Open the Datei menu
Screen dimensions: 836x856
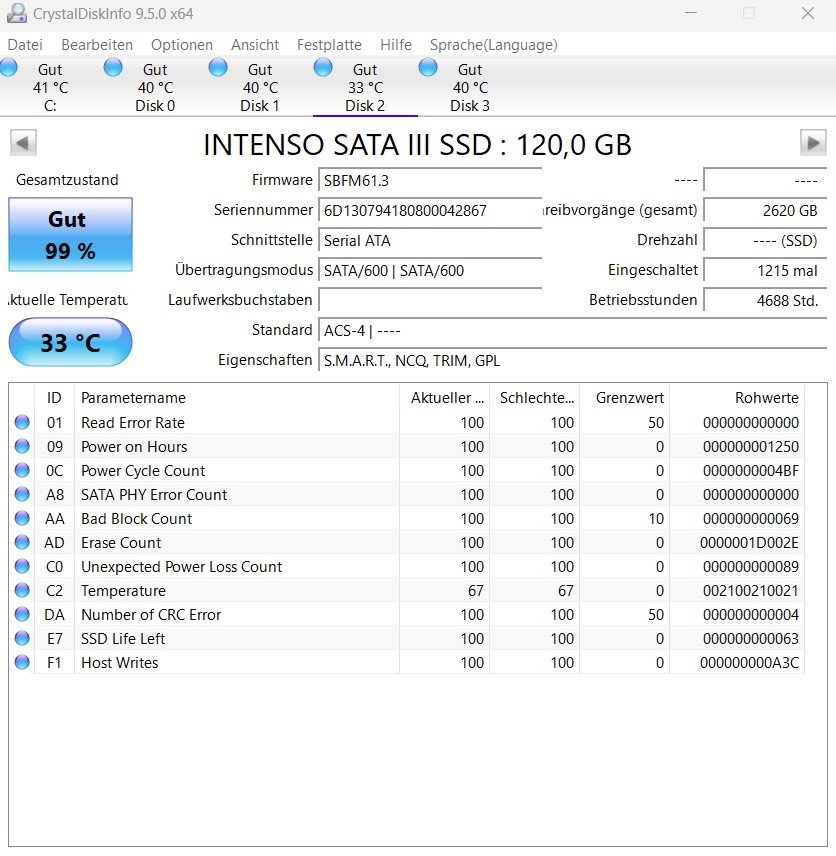25,45
